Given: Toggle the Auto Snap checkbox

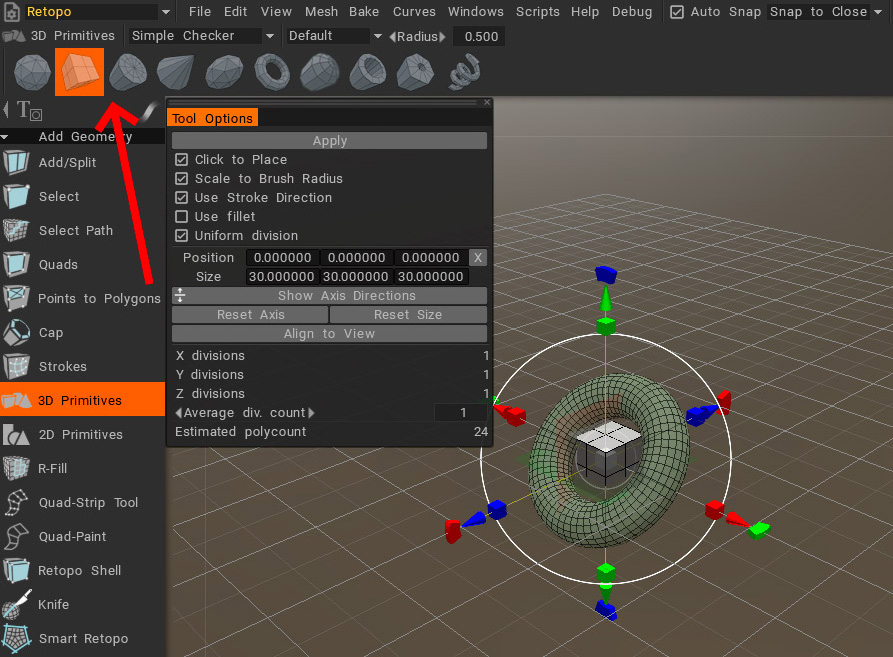Looking at the screenshot, I should [677, 12].
